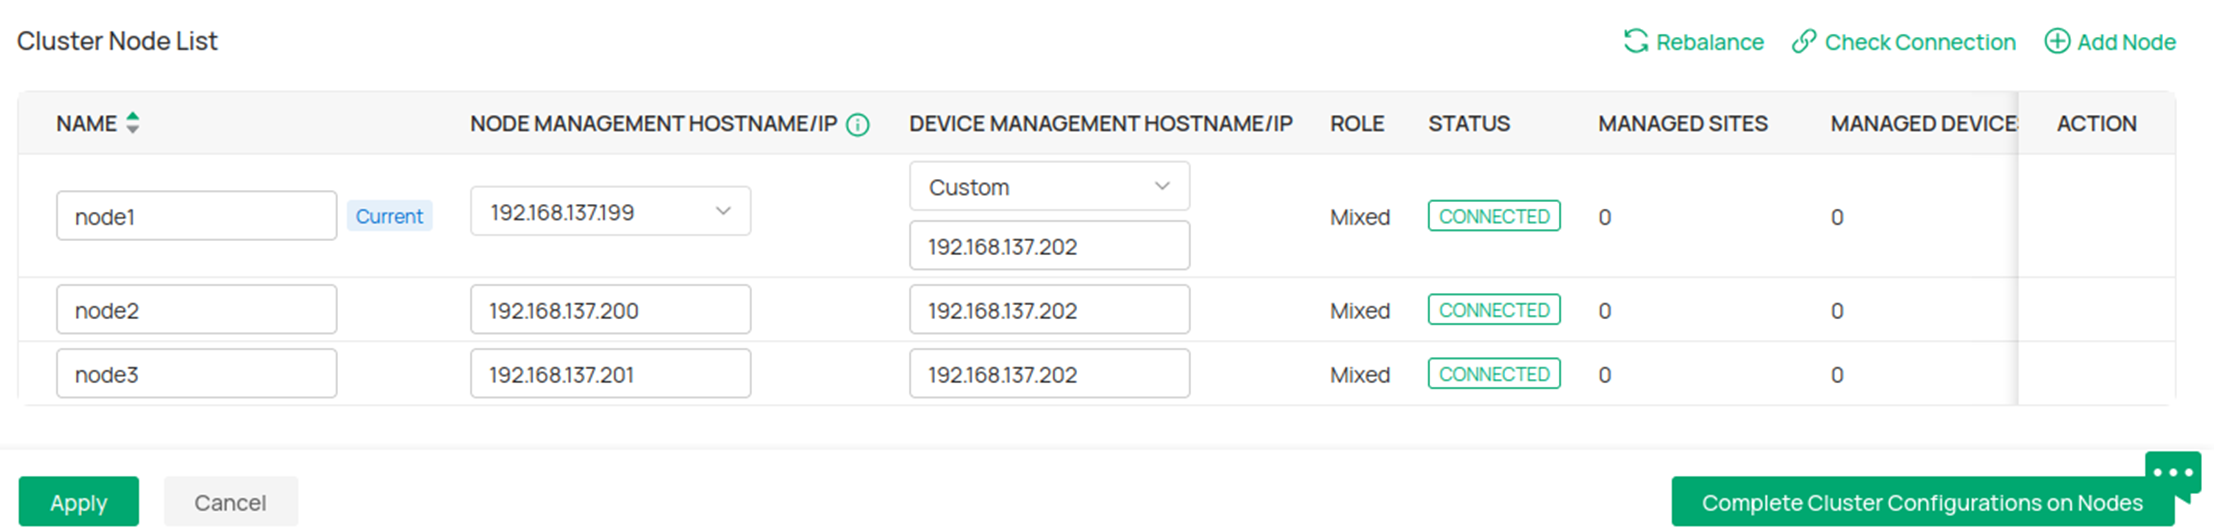Click the managed sites value for node3
Image resolution: width=2214 pixels, height=531 pixels.
1605,375
